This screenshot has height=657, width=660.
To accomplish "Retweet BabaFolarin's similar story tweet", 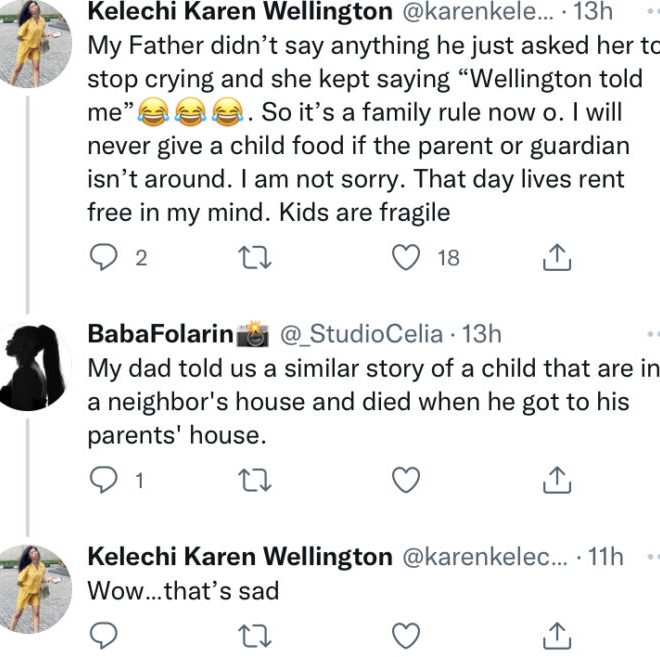I will click(254, 481).
